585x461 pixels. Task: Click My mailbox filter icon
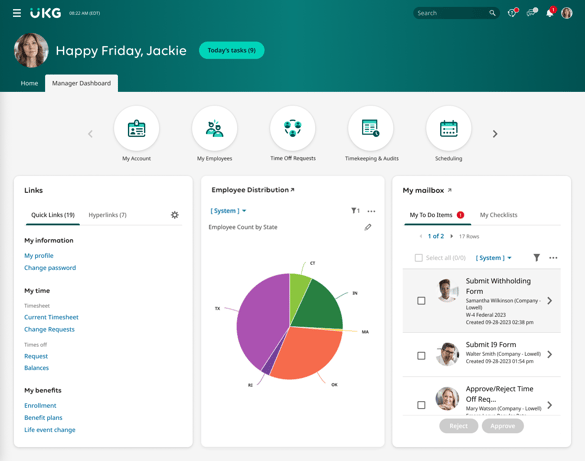click(x=536, y=258)
